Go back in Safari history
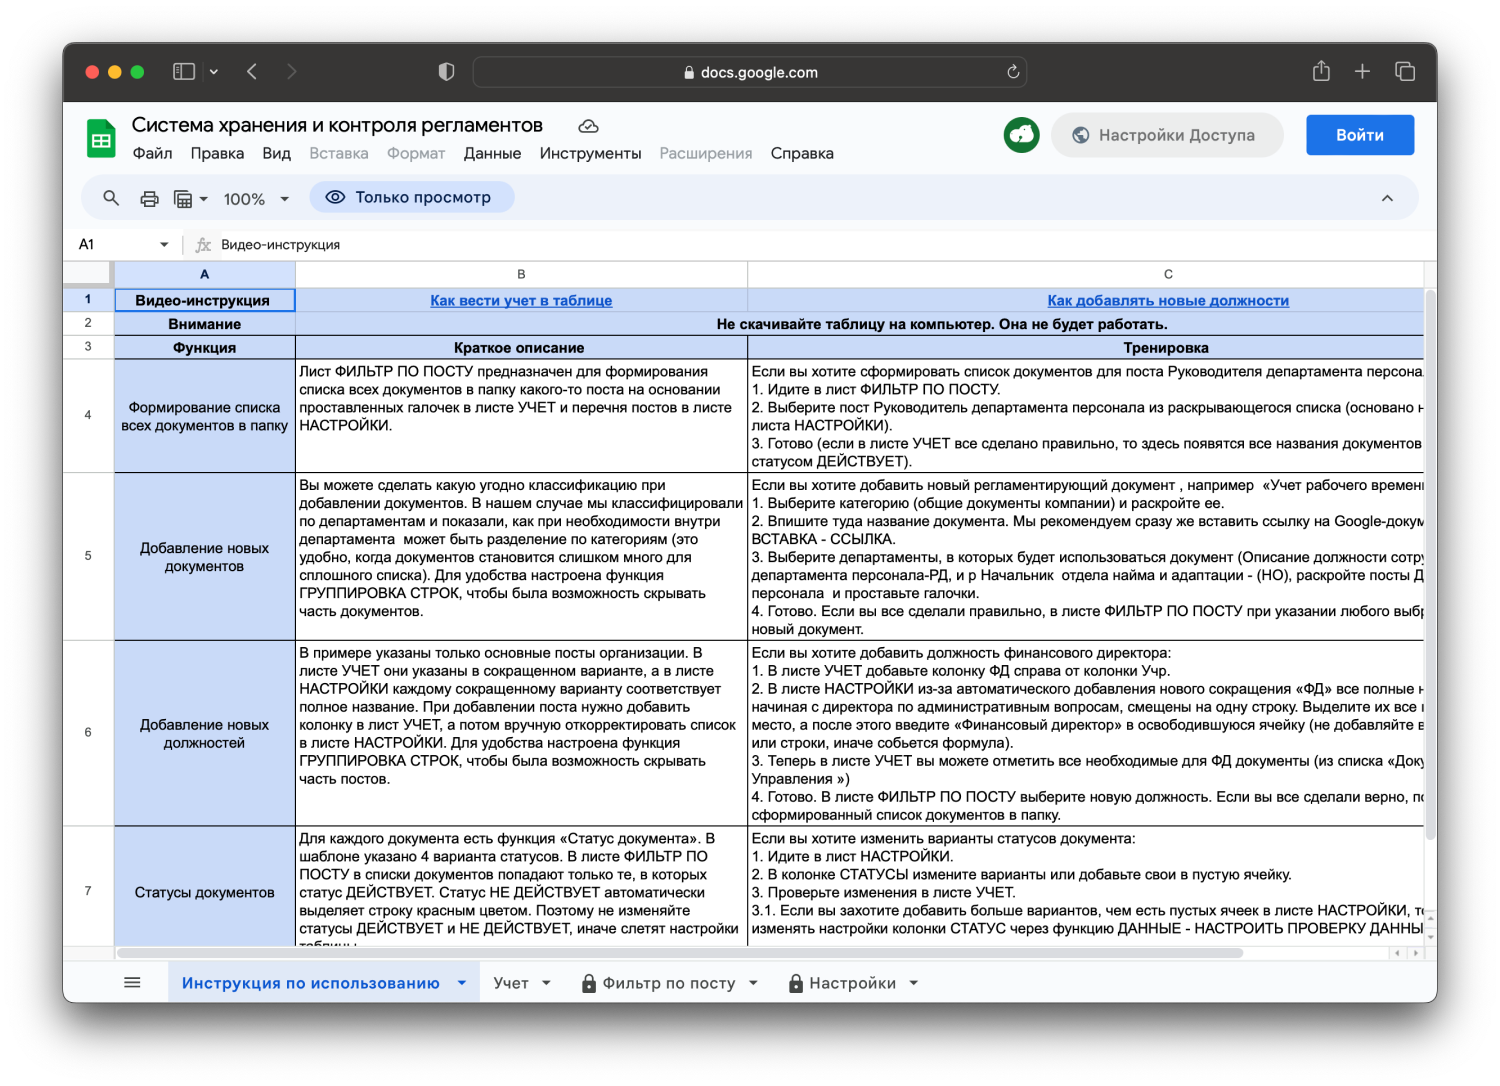This screenshot has height=1086, width=1500. [252, 72]
